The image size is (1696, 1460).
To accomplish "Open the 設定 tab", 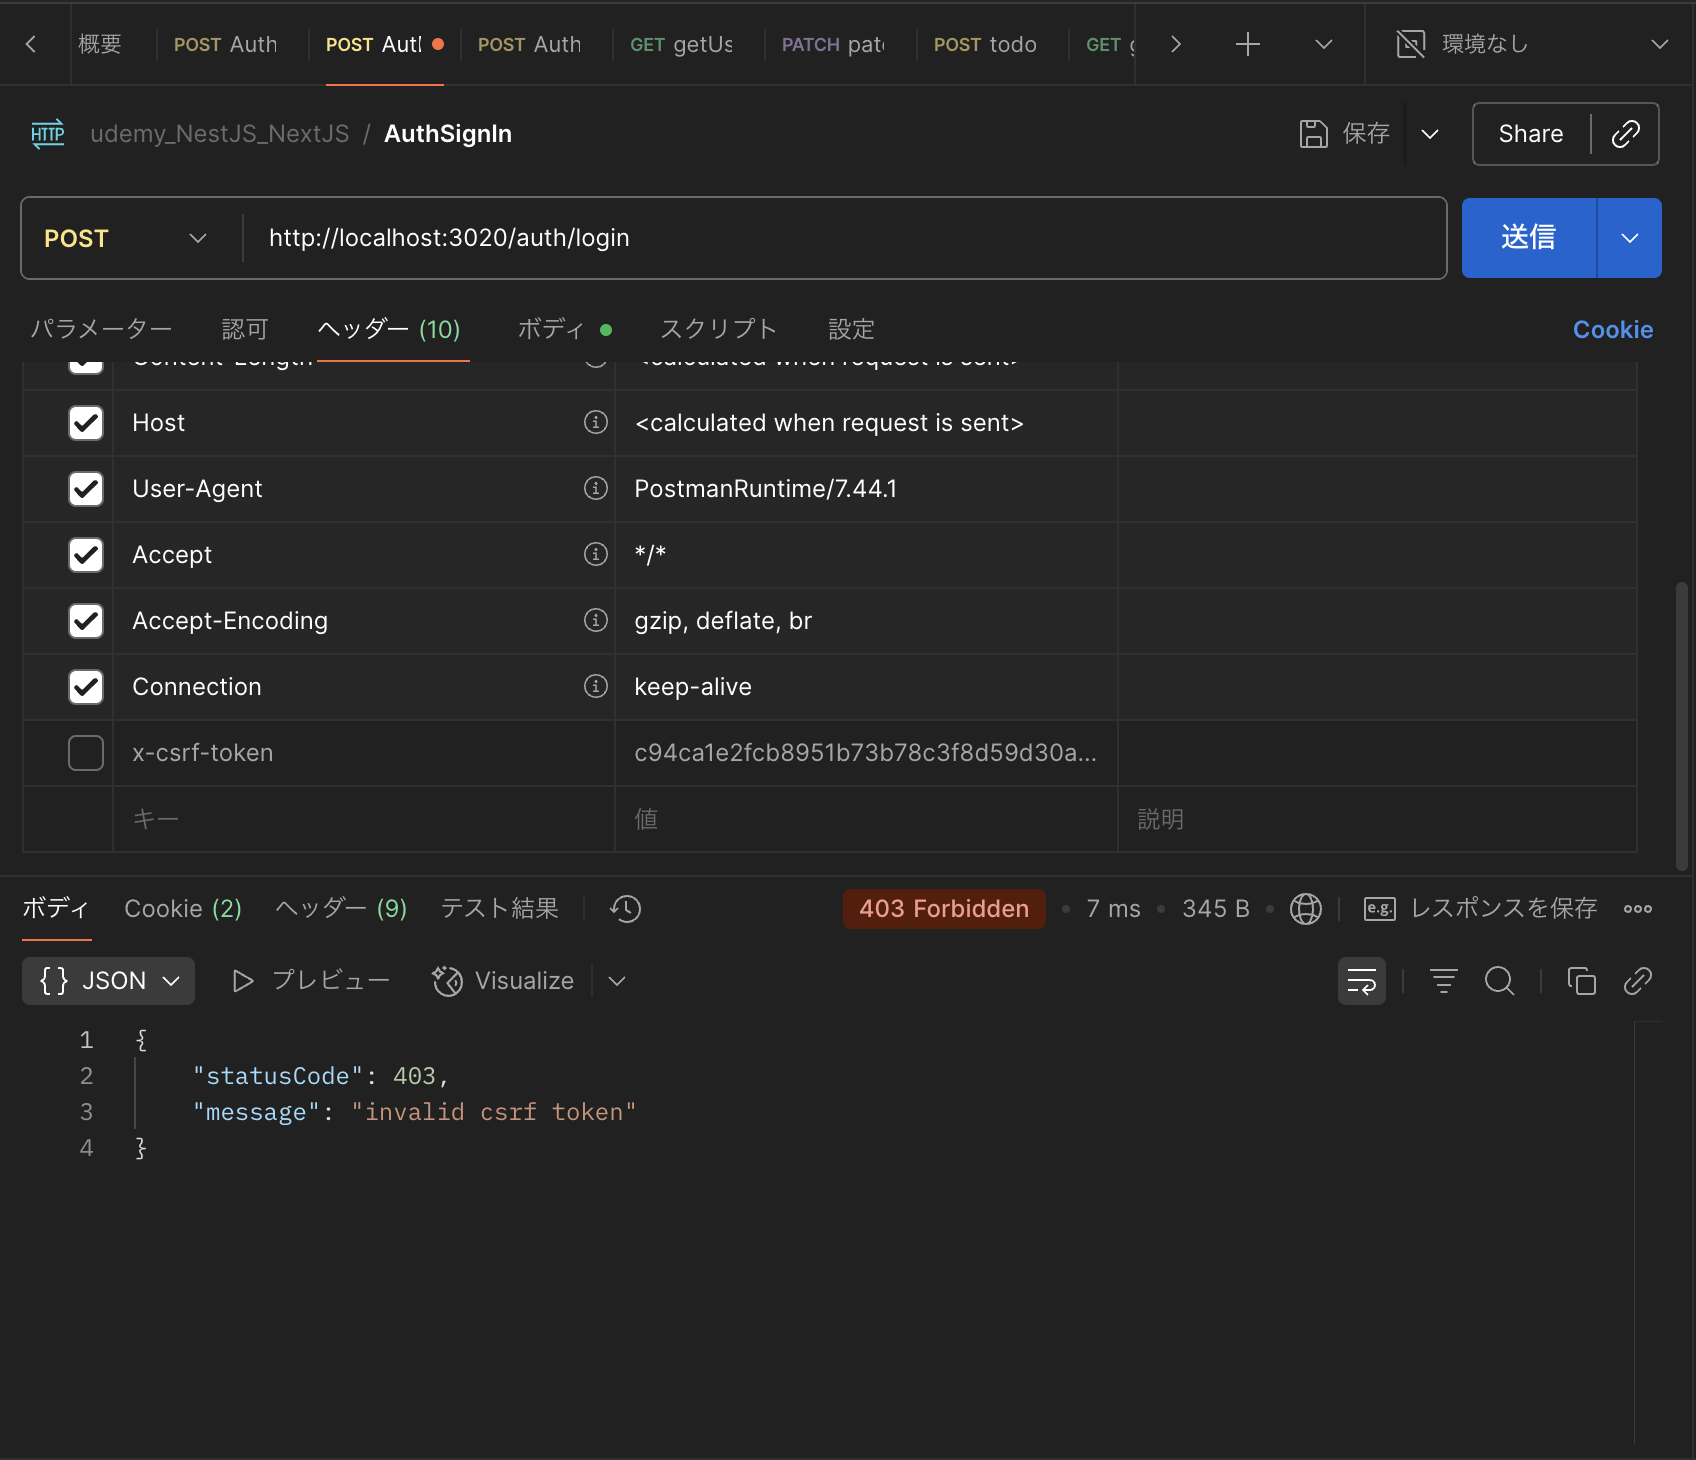I will click(x=852, y=329).
